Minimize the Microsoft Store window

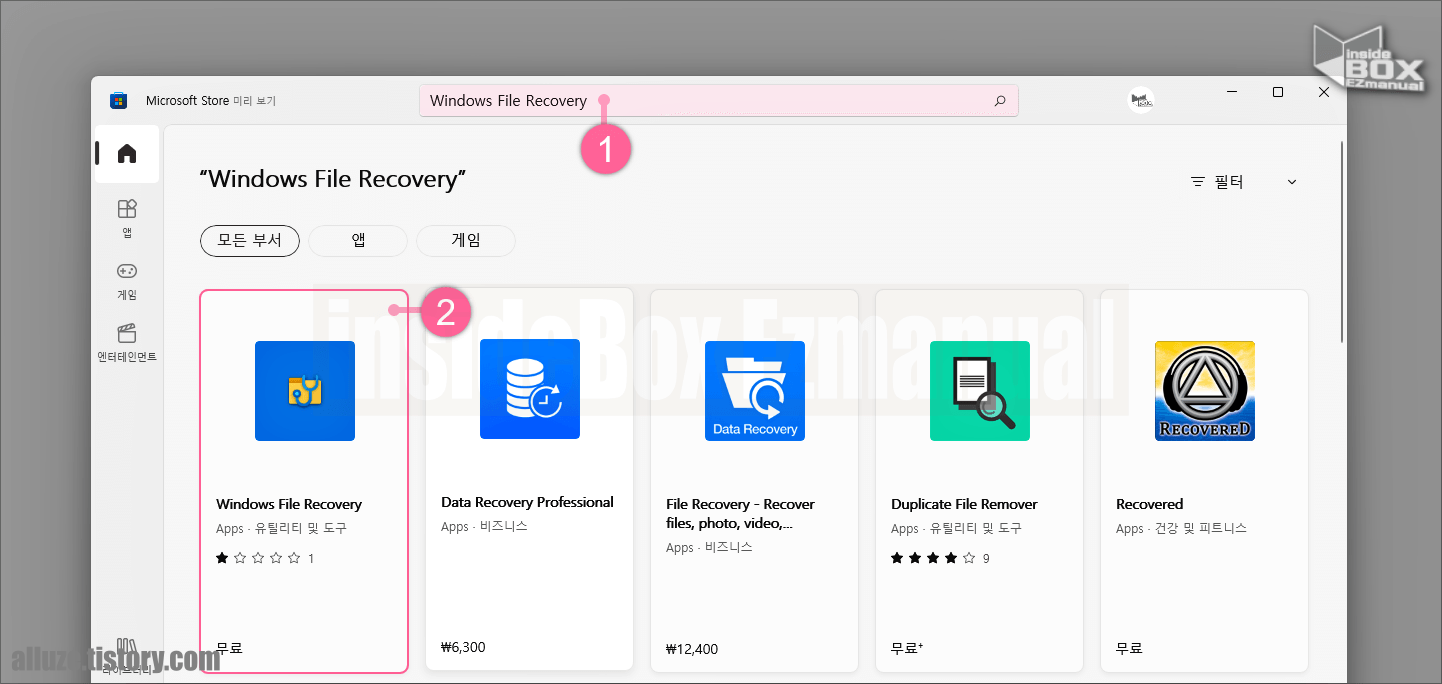1232,92
